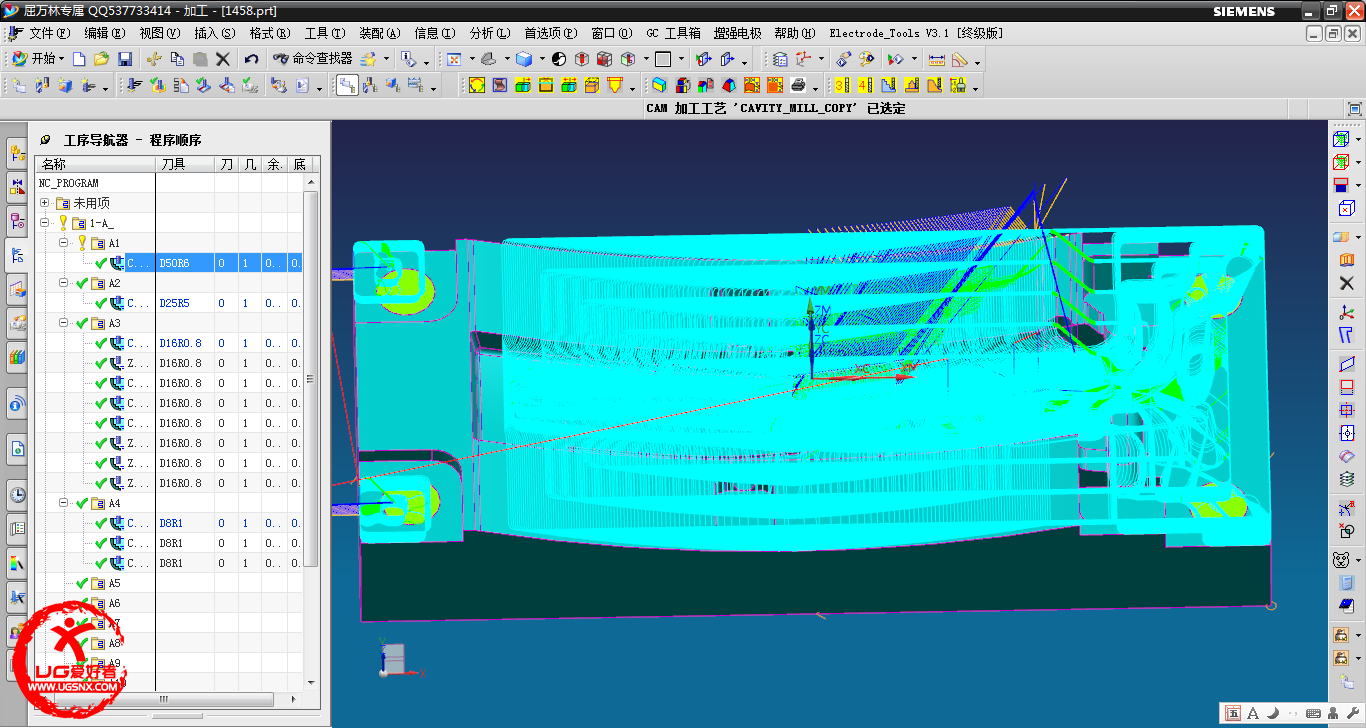Click the X icon in right toolbar

tap(1346, 284)
